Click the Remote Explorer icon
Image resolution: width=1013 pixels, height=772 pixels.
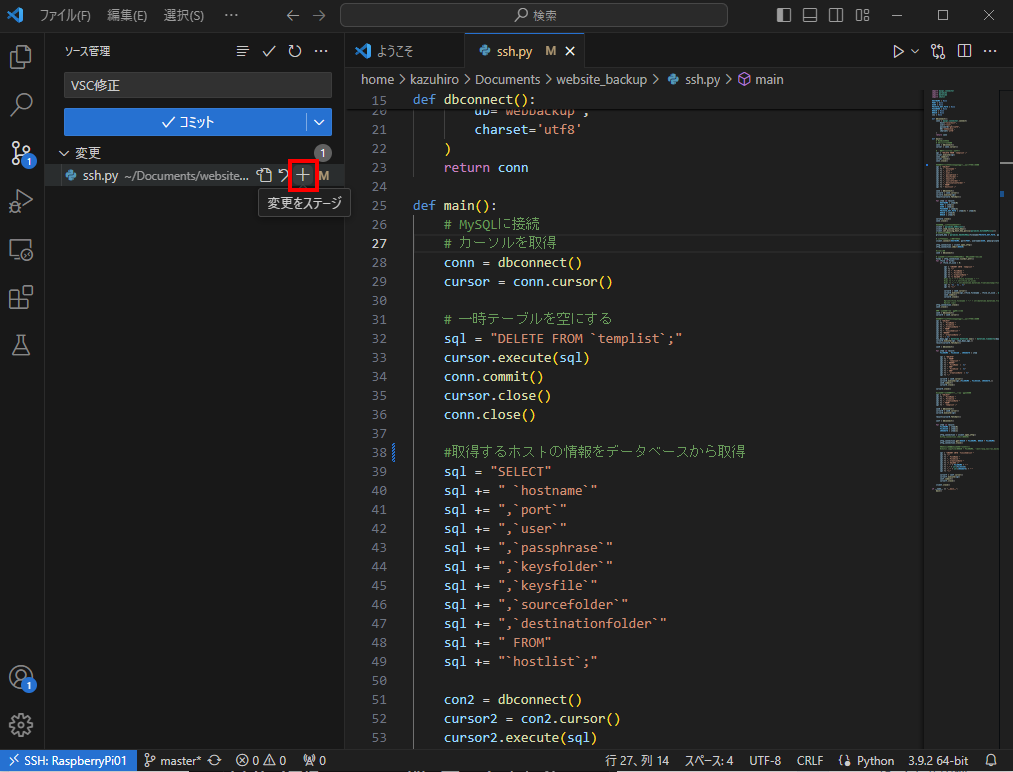coord(20,249)
